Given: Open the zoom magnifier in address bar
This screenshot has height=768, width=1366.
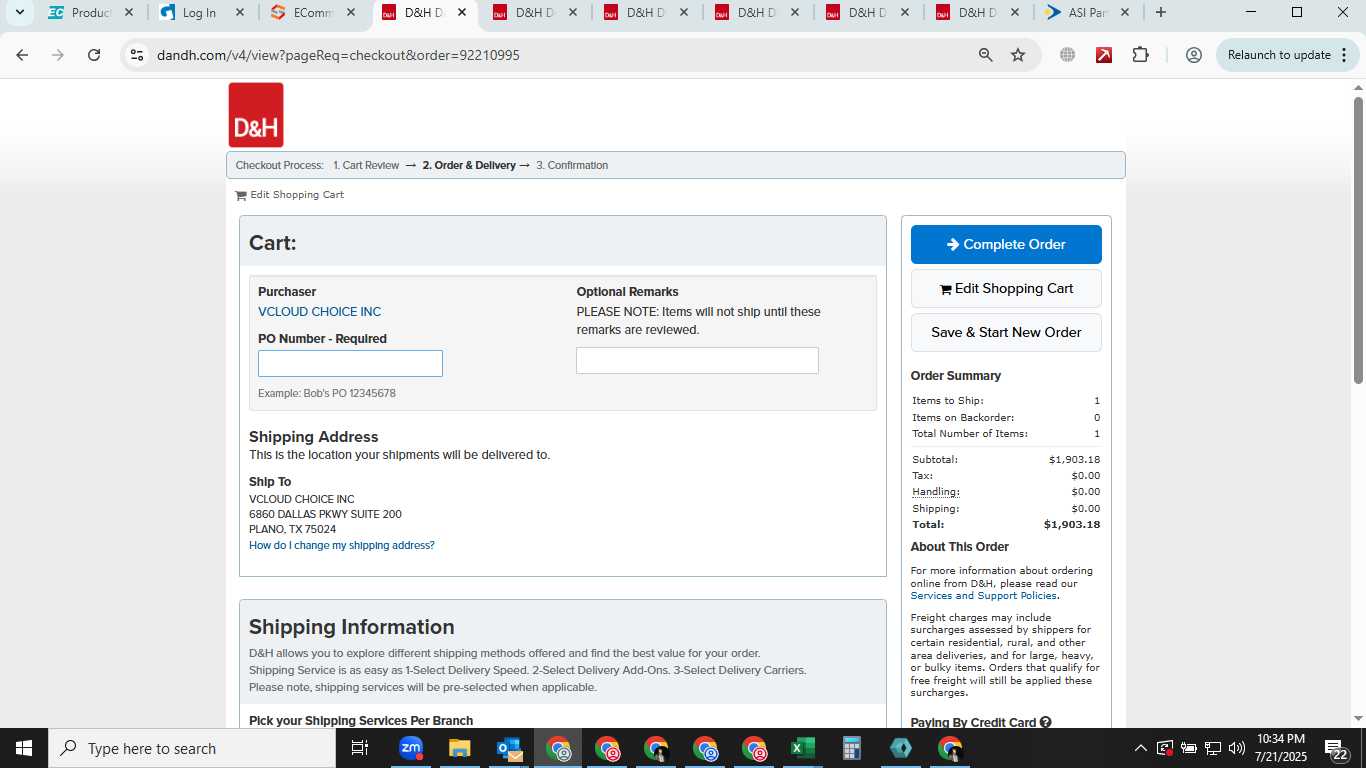Looking at the screenshot, I should [x=986, y=55].
